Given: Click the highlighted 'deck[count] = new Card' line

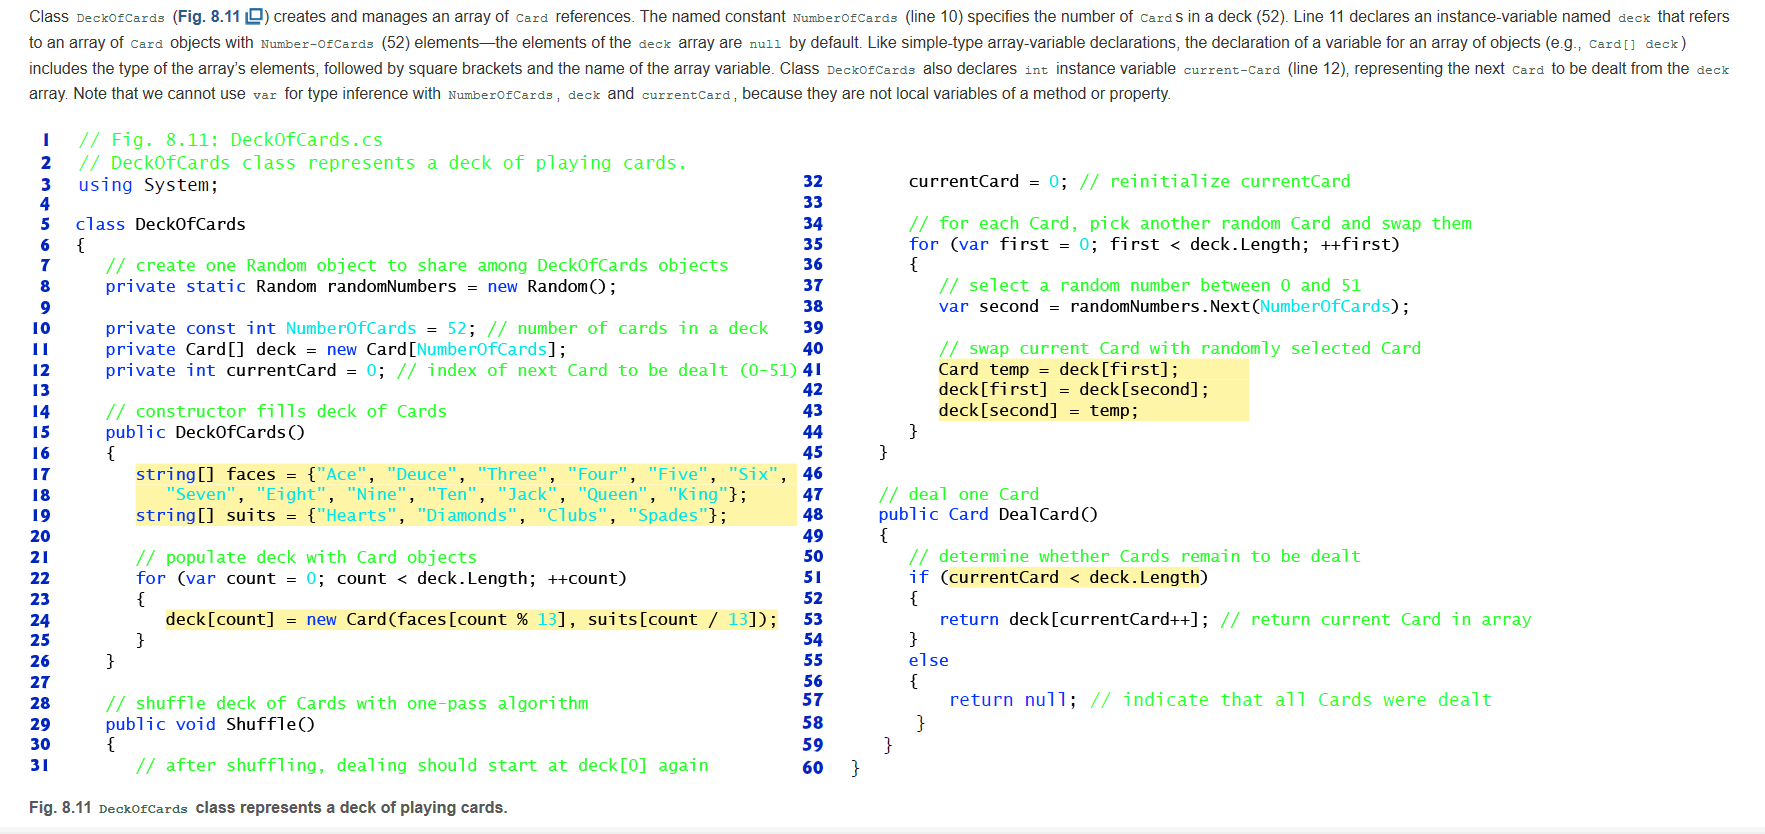Looking at the screenshot, I should (471, 619).
